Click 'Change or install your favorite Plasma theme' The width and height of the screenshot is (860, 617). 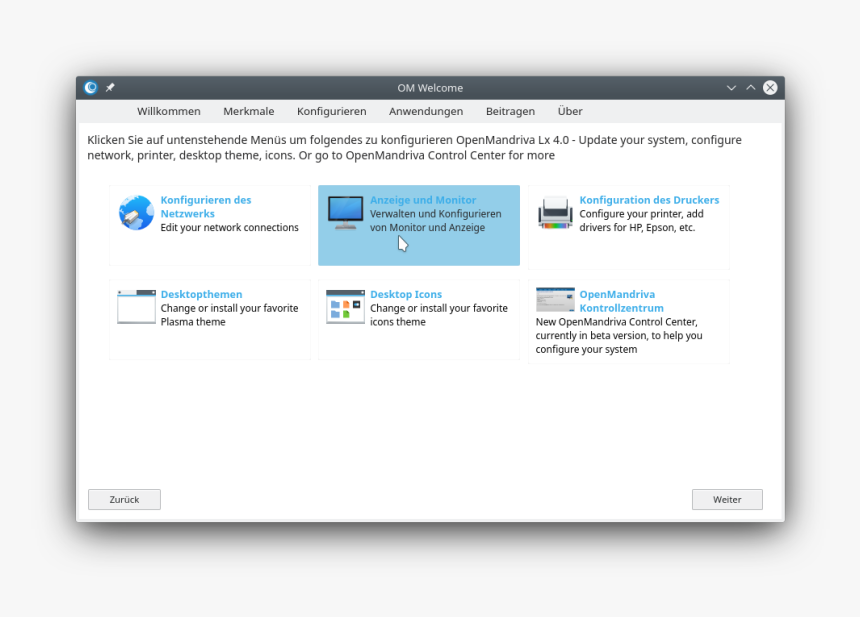pos(229,315)
